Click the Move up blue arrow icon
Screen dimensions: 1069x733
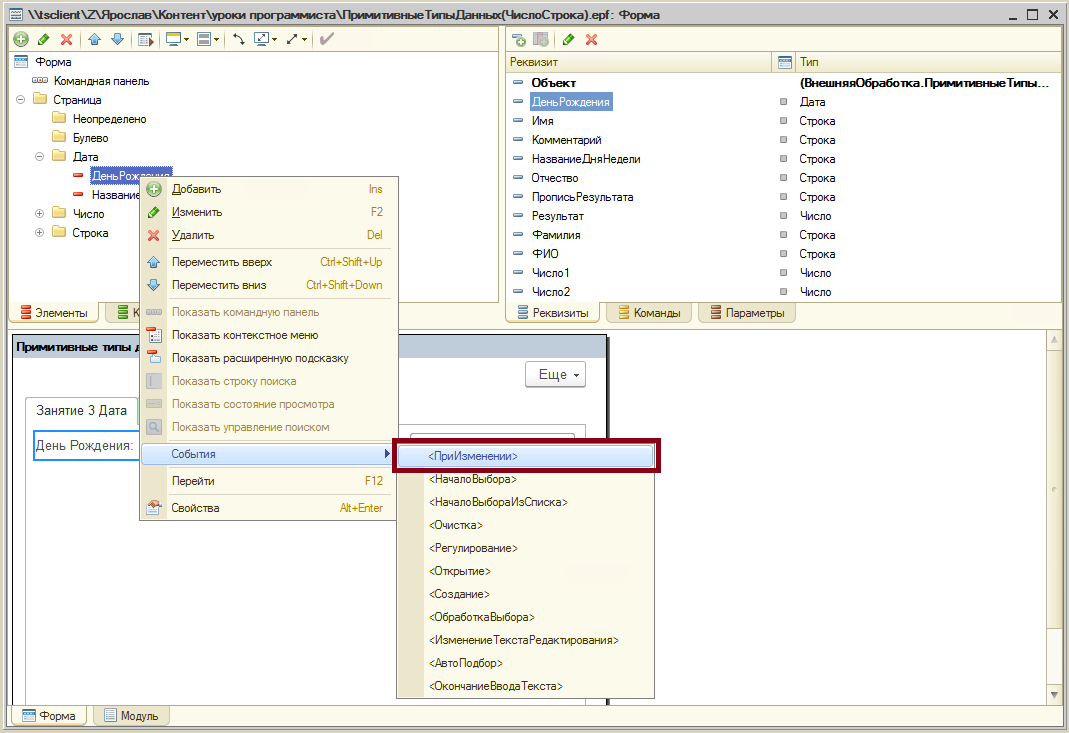pyautogui.click(x=95, y=39)
